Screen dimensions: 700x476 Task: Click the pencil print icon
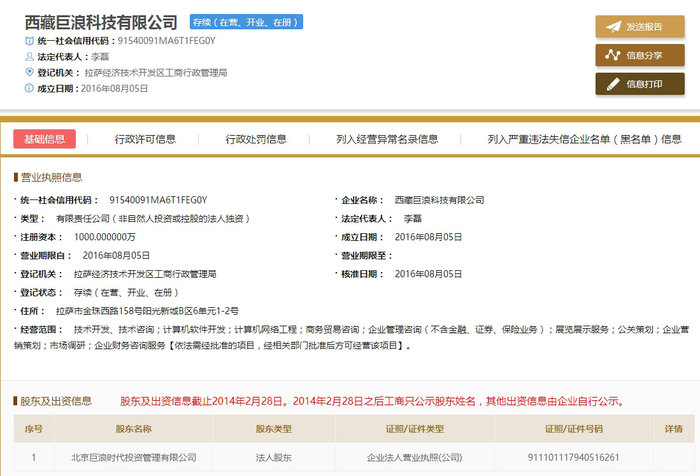(613, 84)
